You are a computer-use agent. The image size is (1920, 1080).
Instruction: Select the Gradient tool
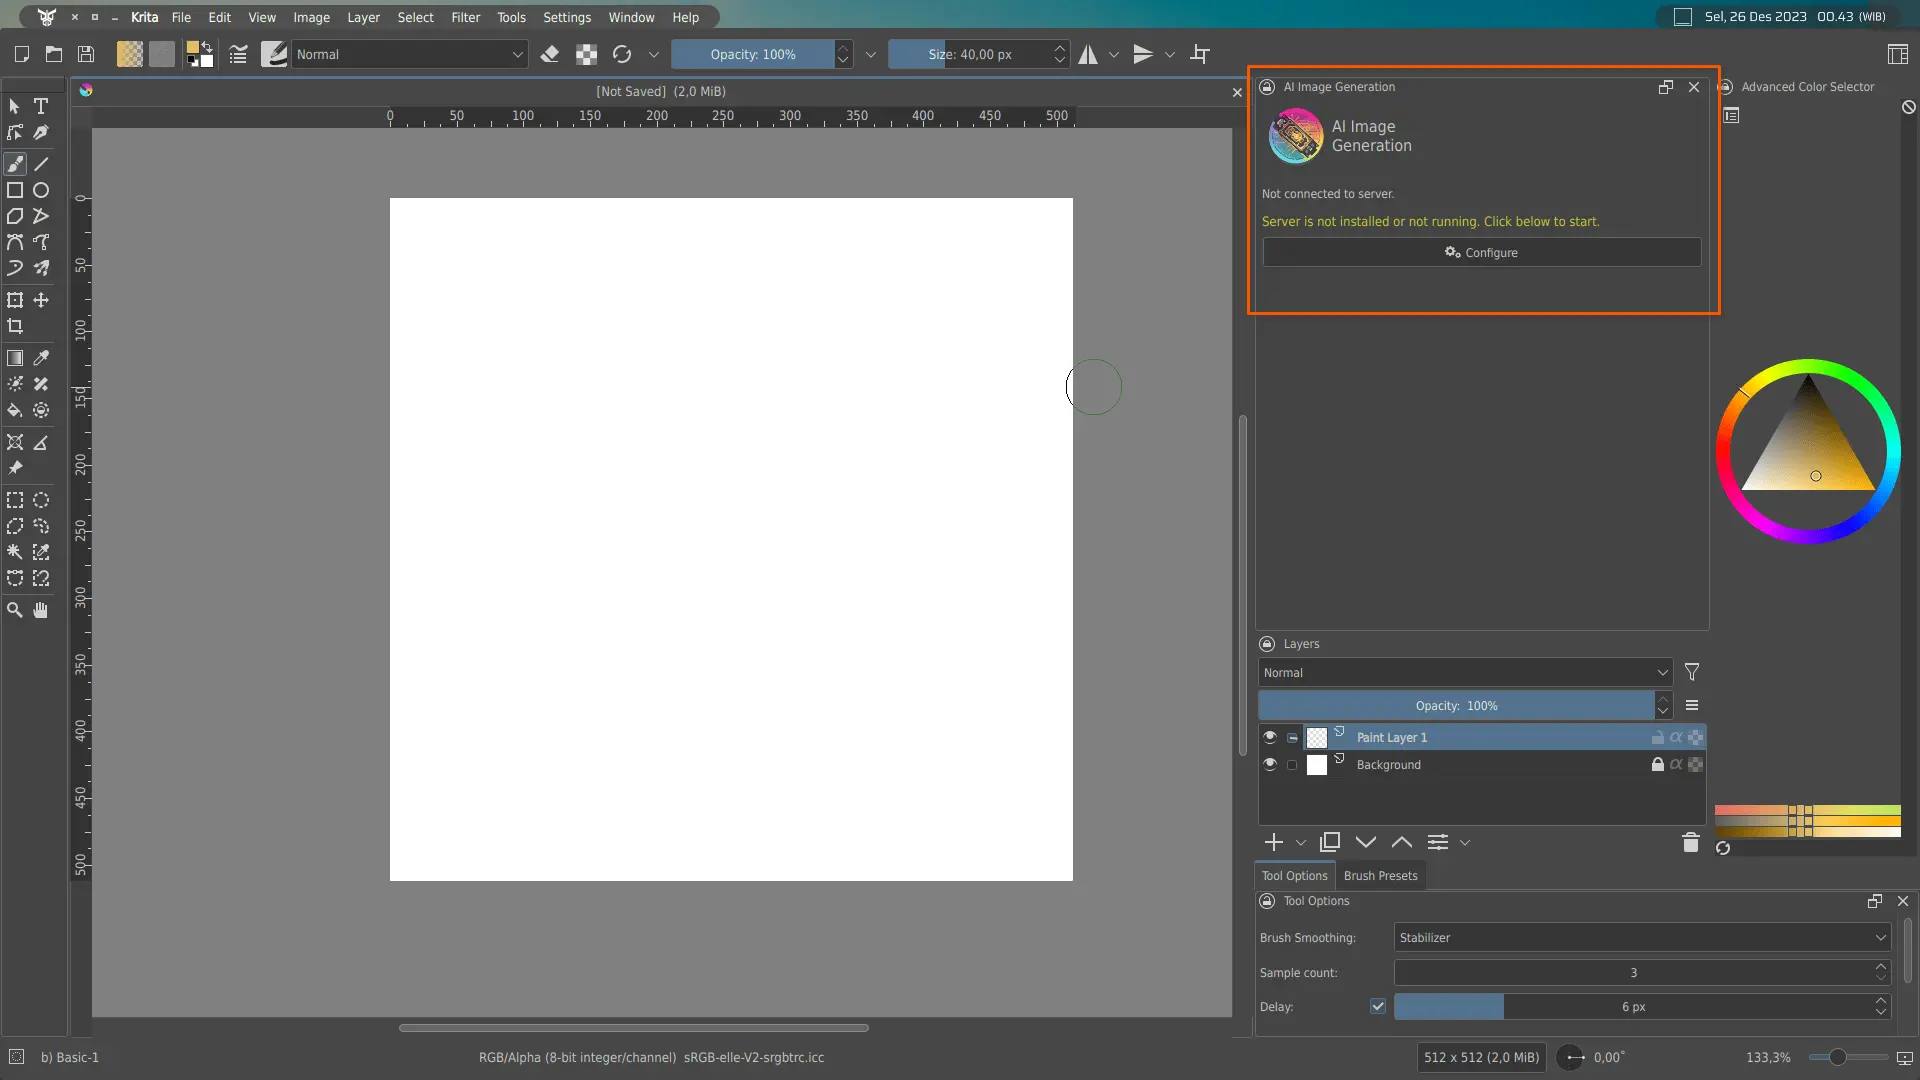tap(15, 358)
